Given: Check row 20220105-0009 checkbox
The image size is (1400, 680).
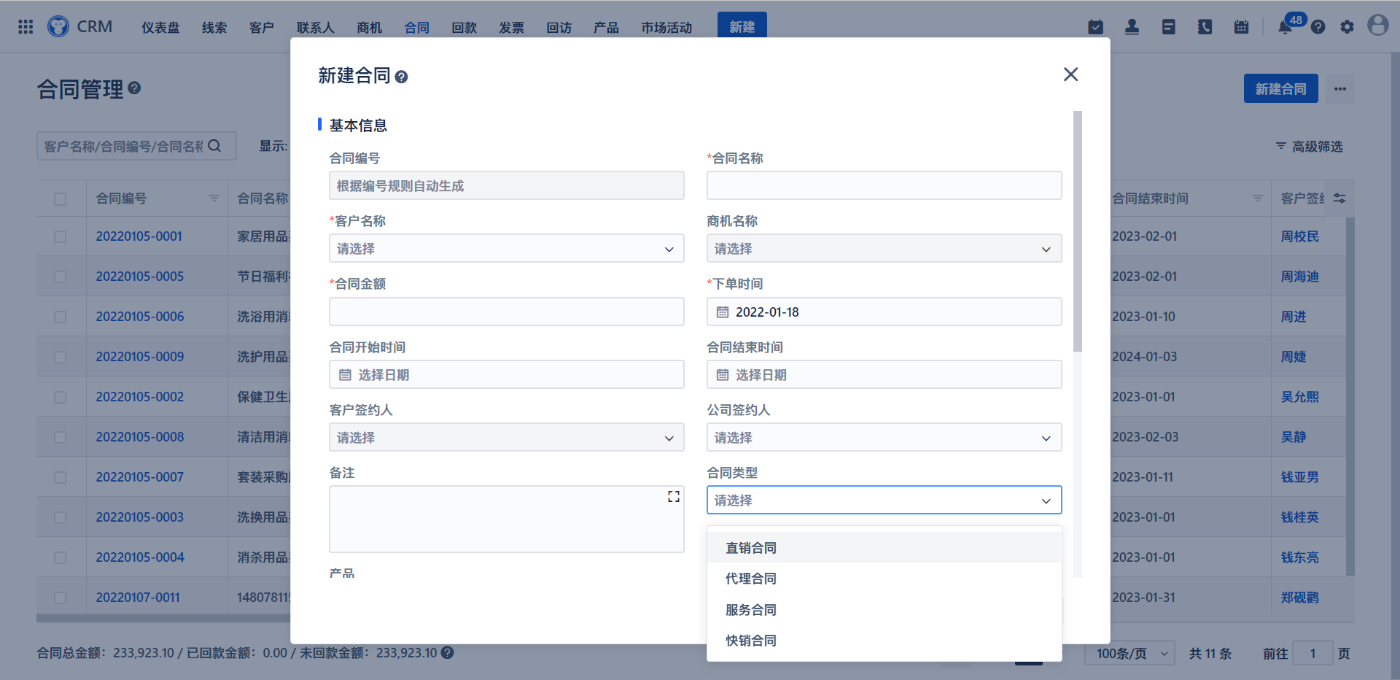Looking at the screenshot, I should 60,357.
